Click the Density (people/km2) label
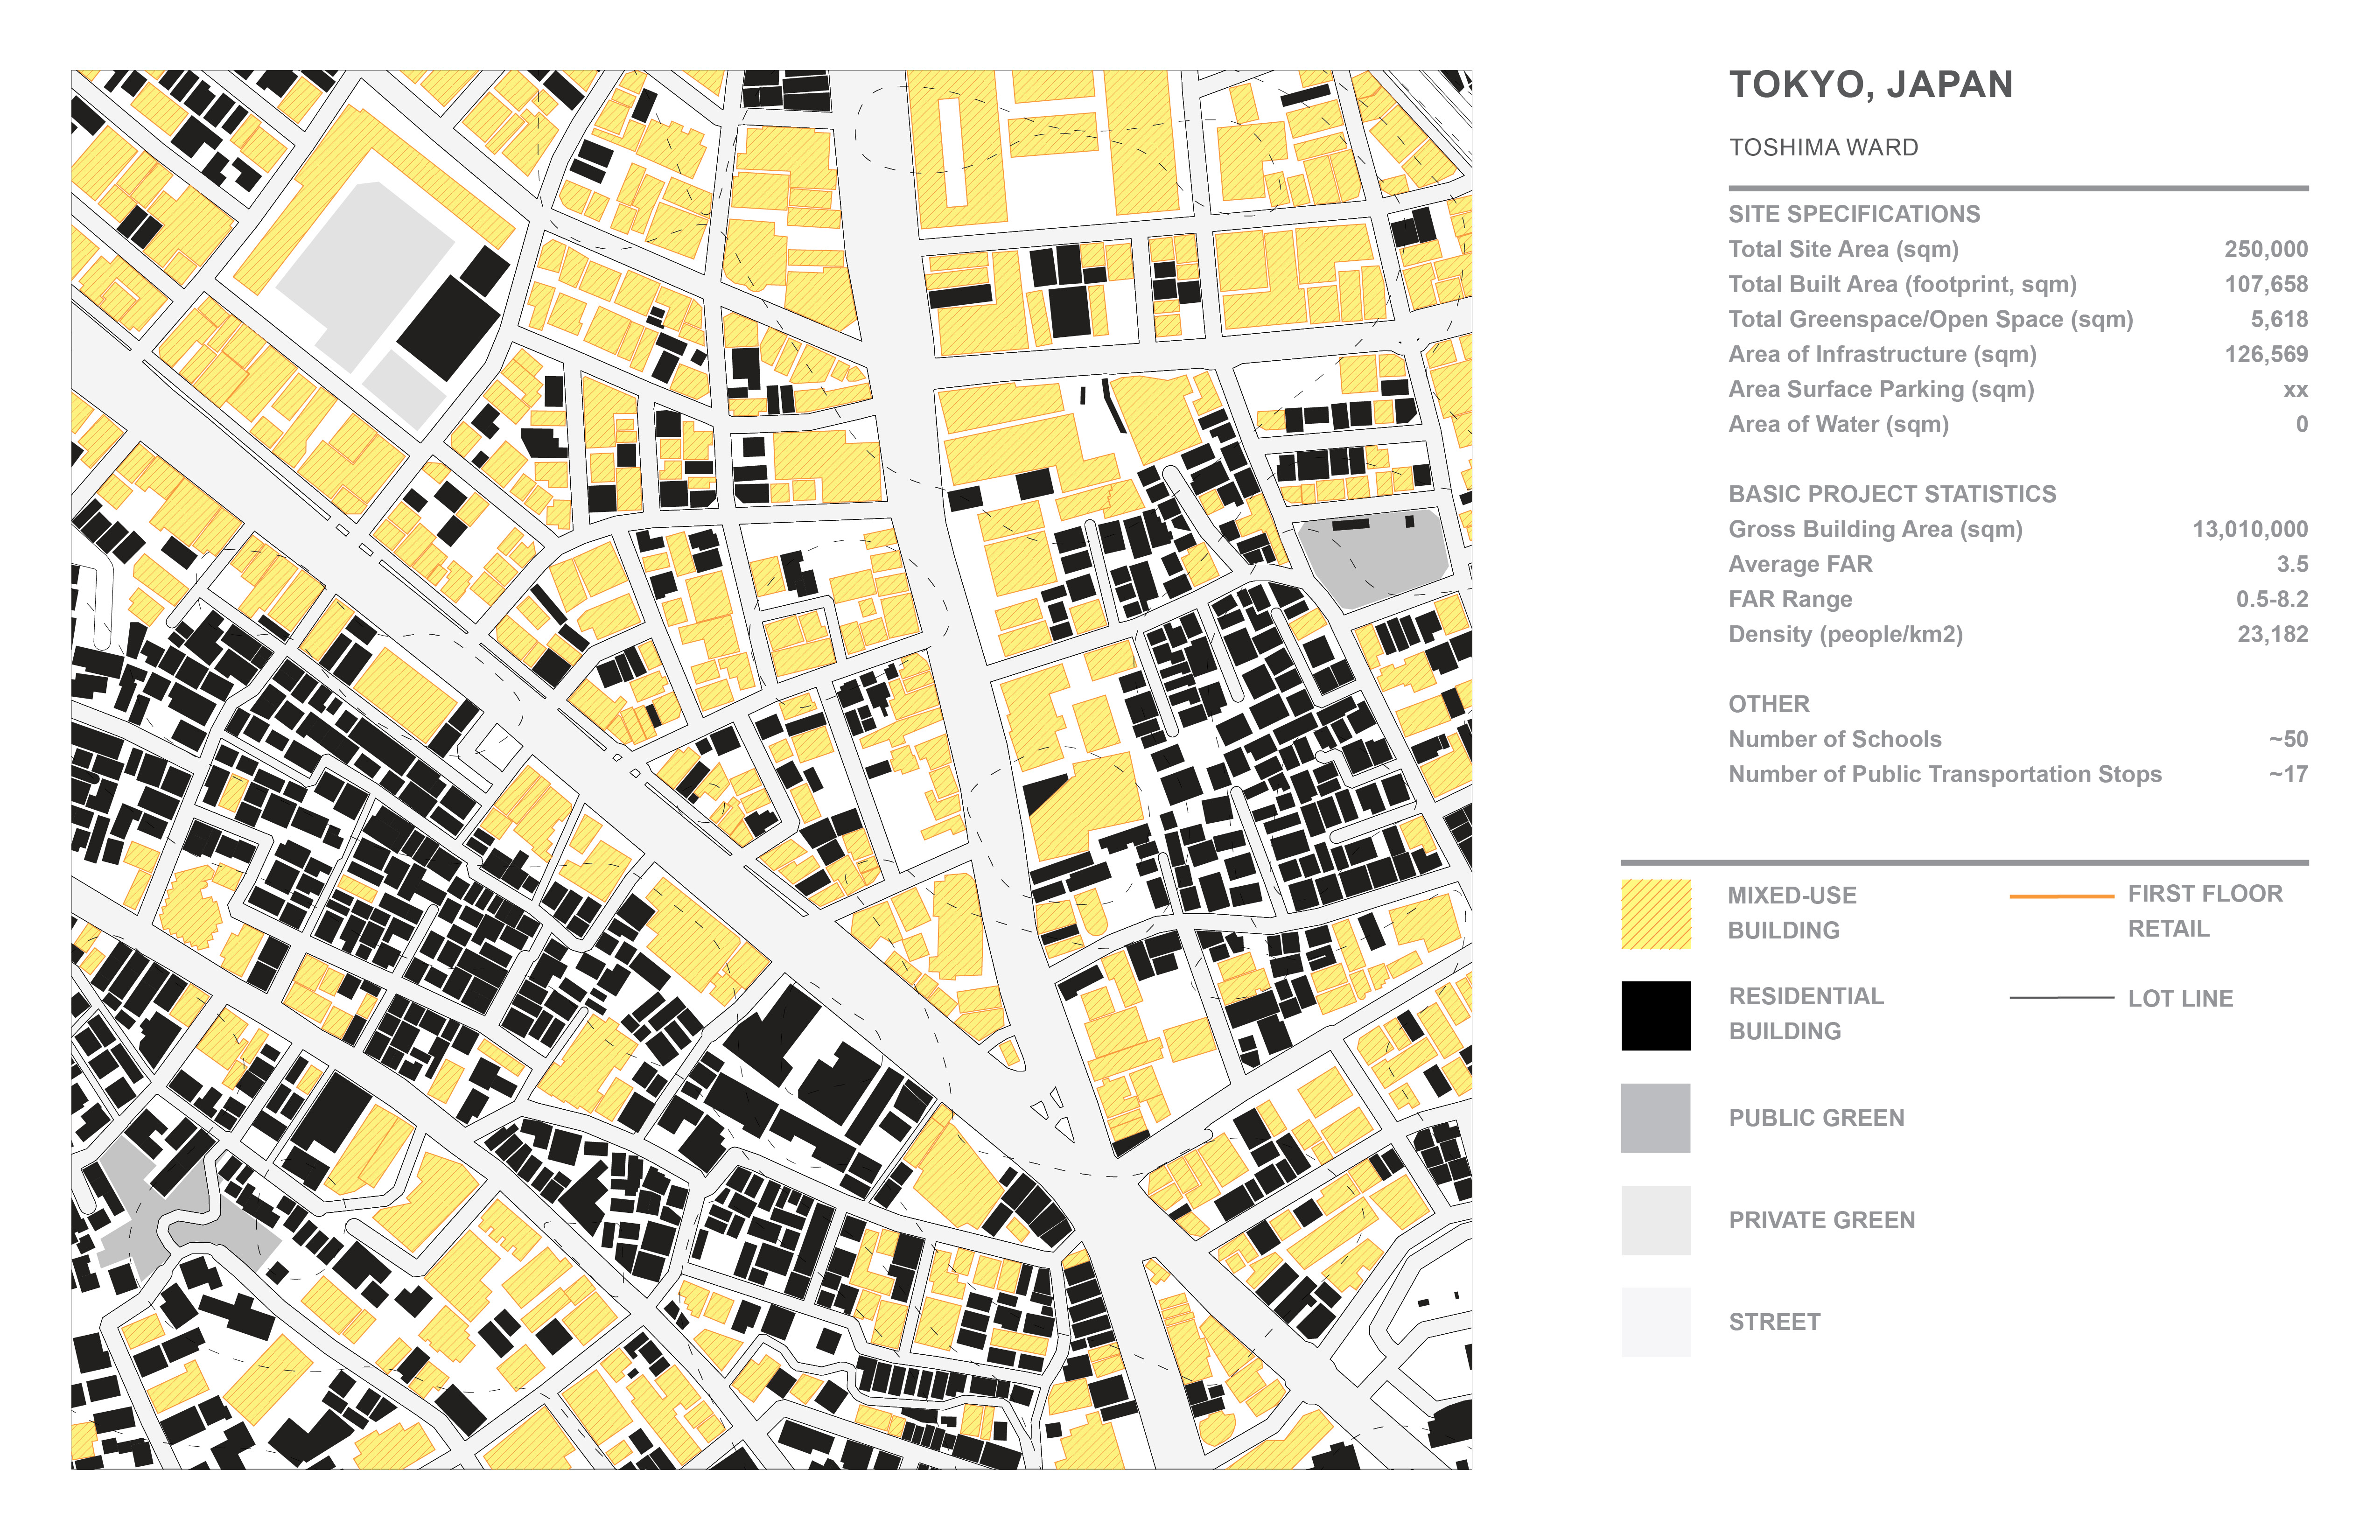Screen dimensions: 2380x1540 coord(1845,635)
